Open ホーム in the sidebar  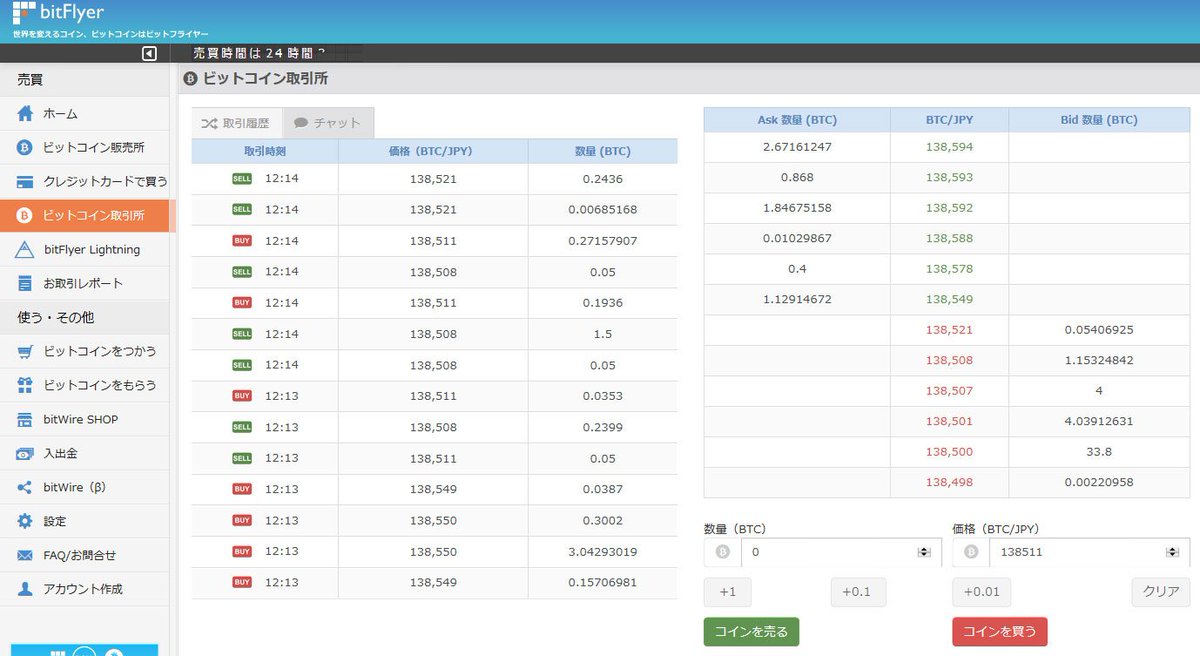coord(85,114)
